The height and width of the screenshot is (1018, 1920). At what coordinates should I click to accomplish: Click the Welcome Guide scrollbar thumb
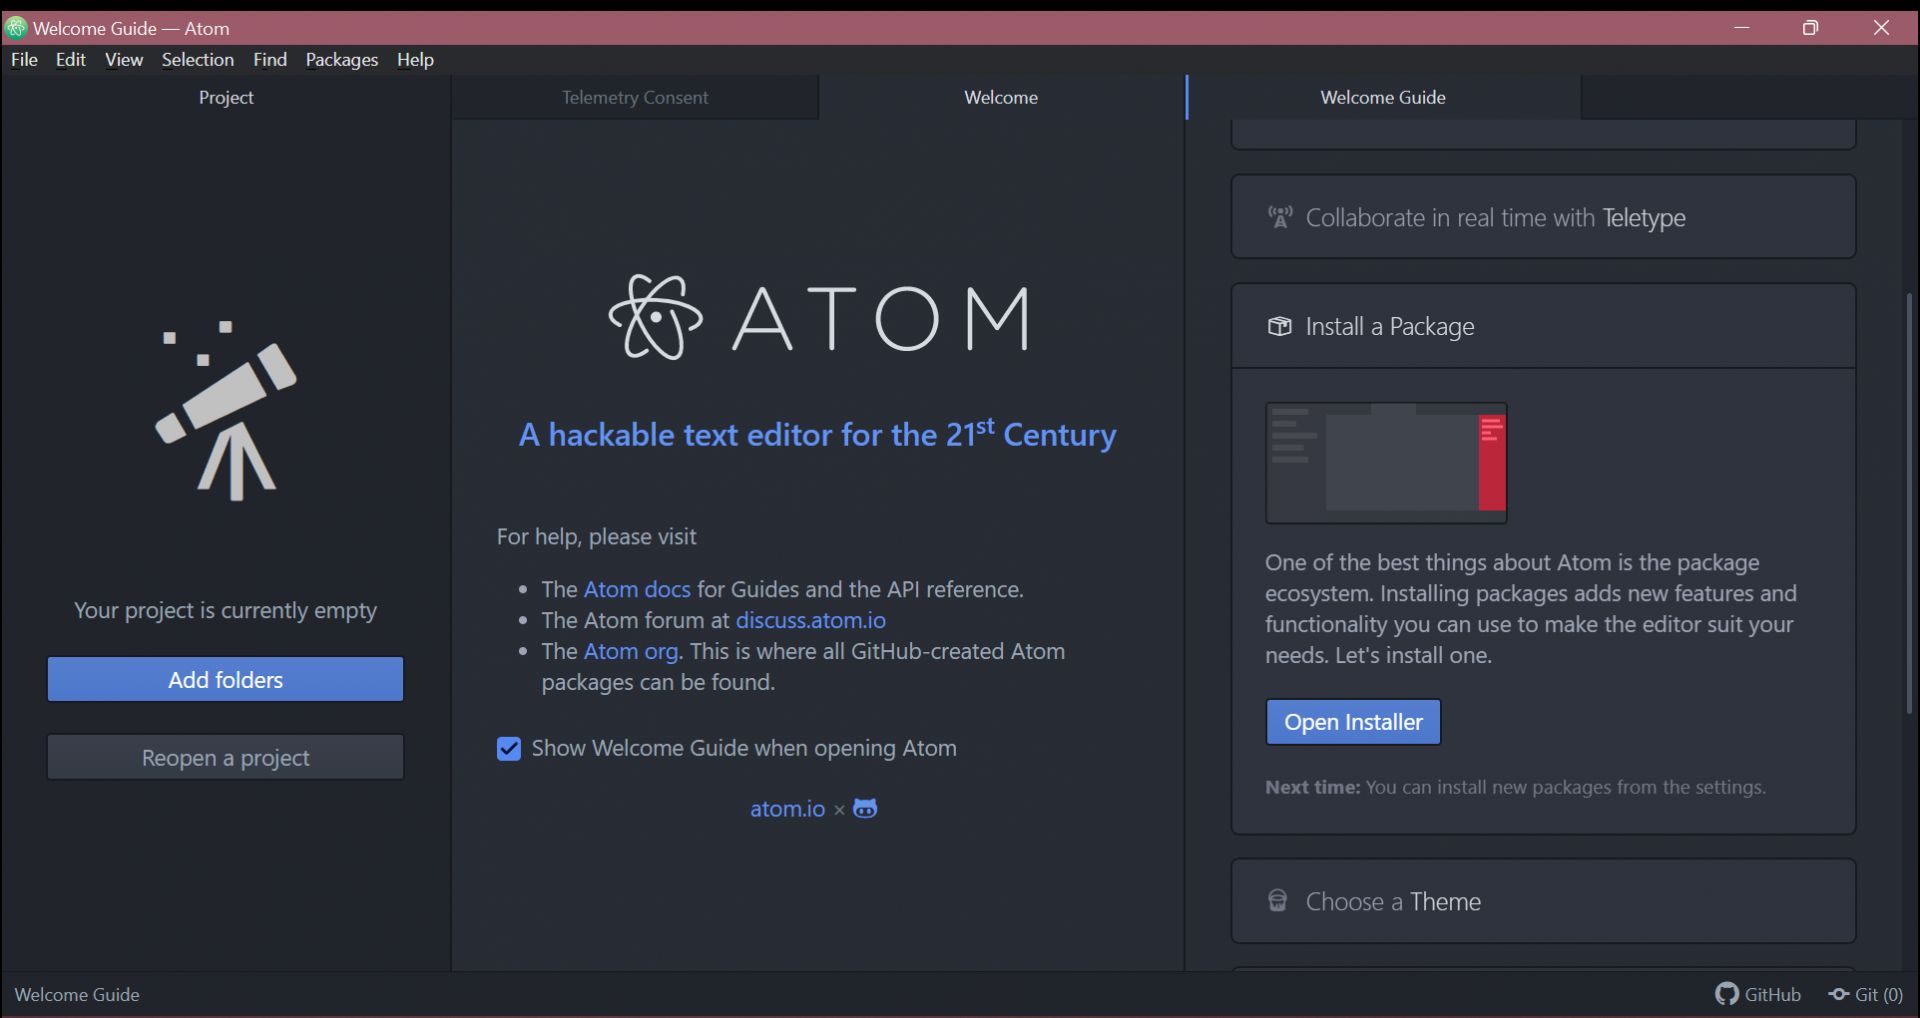tap(1910, 503)
